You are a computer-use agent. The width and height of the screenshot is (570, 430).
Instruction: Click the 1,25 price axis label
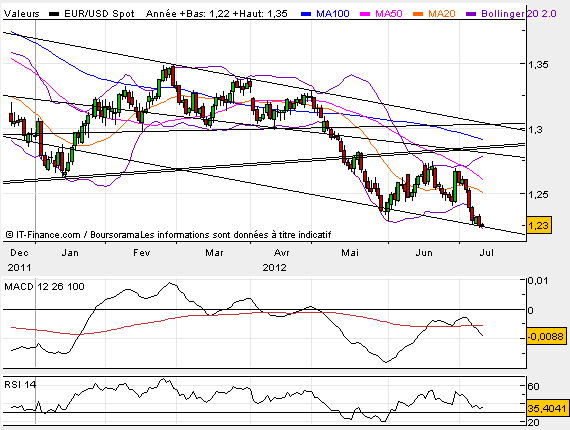pos(538,194)
